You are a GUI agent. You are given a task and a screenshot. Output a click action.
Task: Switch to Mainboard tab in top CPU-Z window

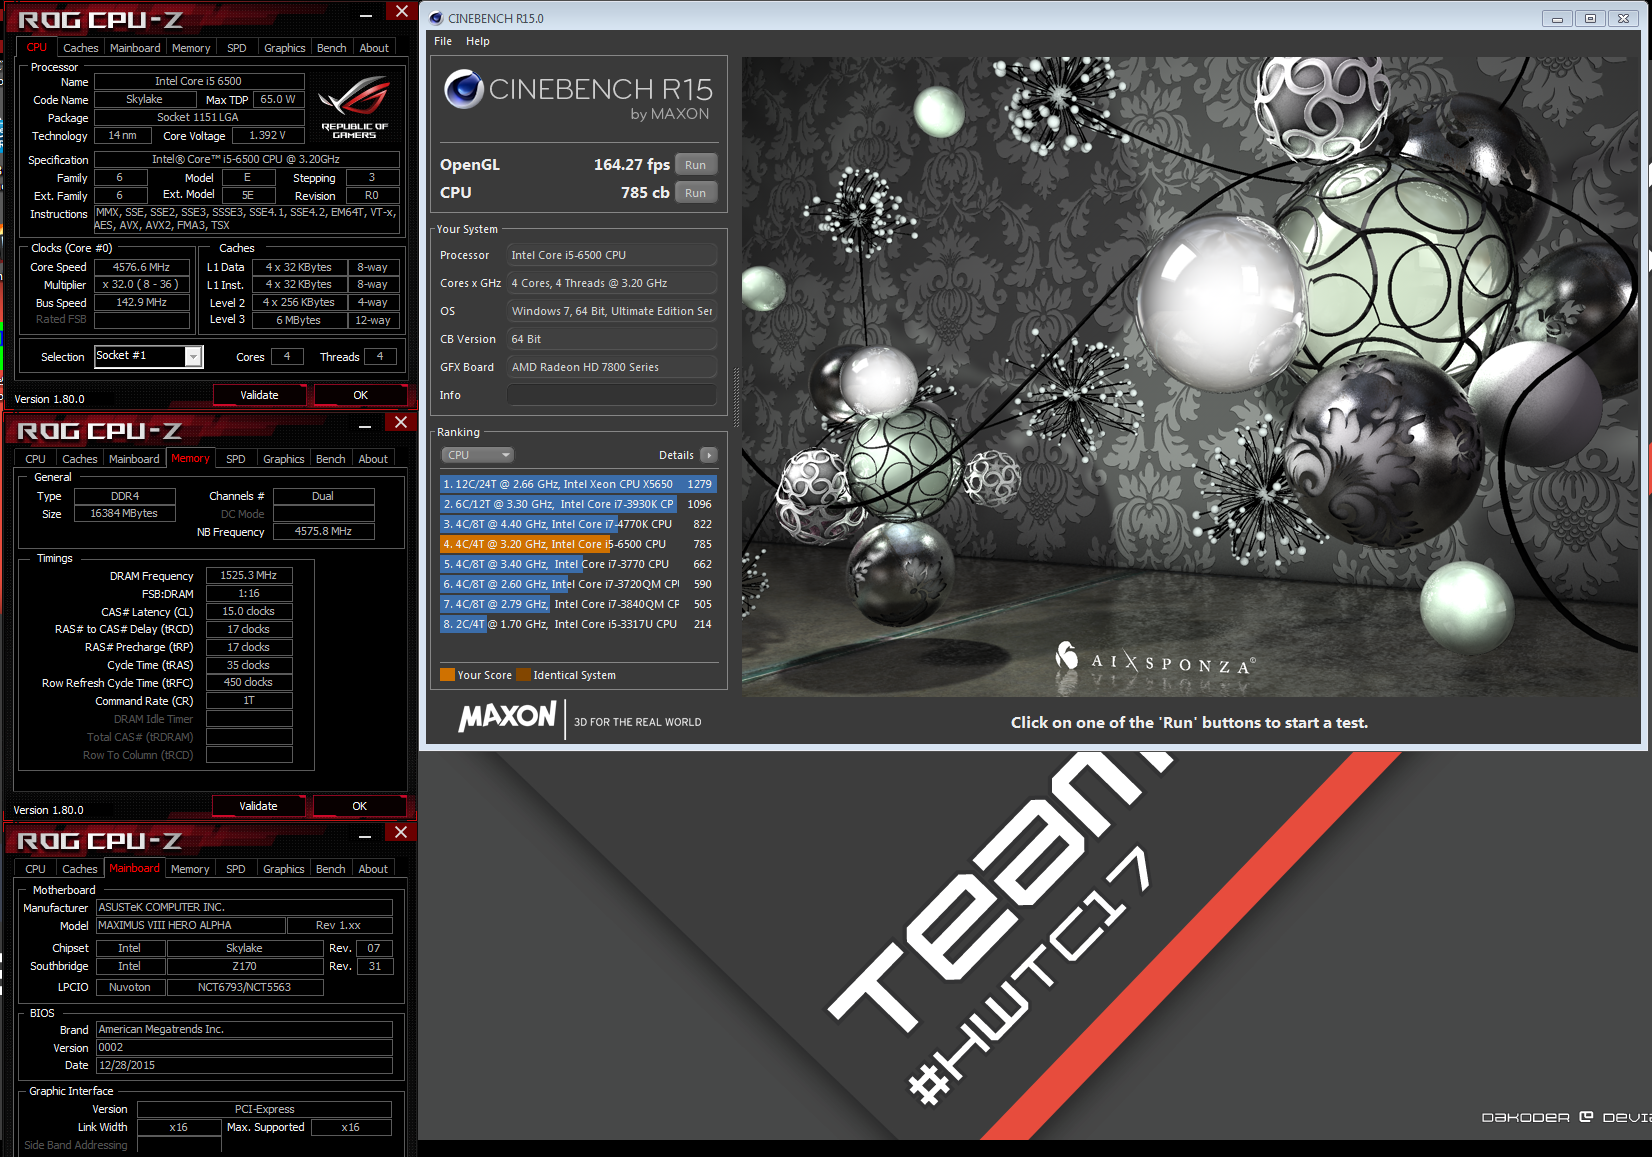pos(135,48)
